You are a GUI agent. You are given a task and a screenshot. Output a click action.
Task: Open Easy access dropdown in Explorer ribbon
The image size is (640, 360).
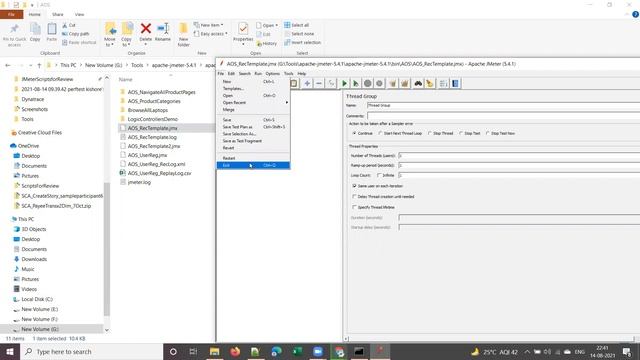point(210,34)
